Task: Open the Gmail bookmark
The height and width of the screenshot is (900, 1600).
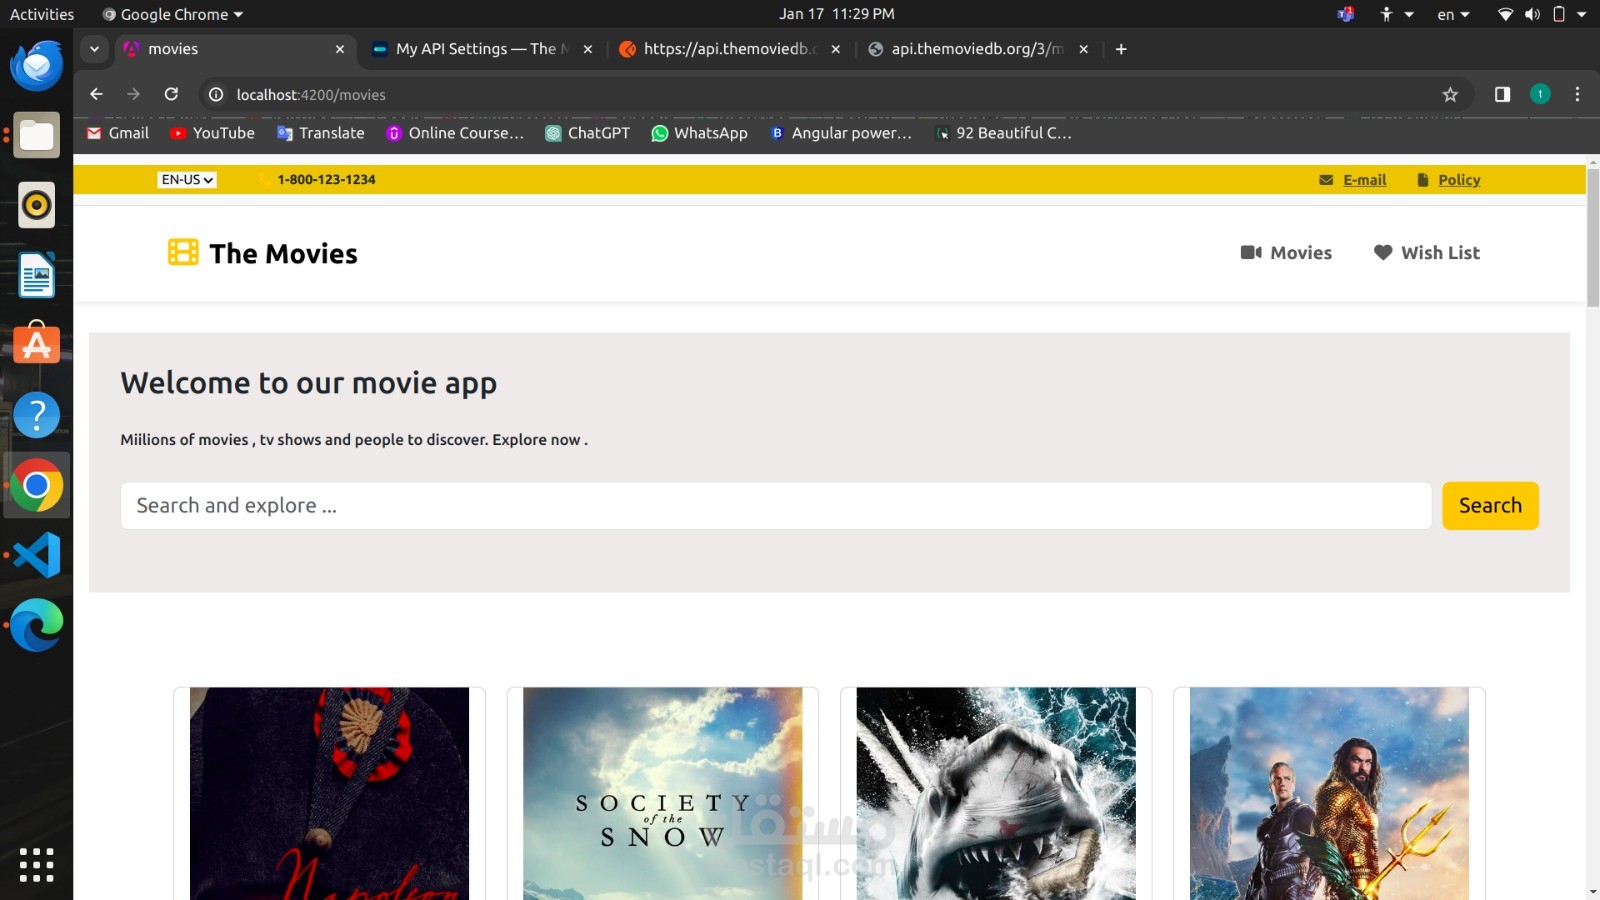Action: pyautogui.click(x=118, y=133)
